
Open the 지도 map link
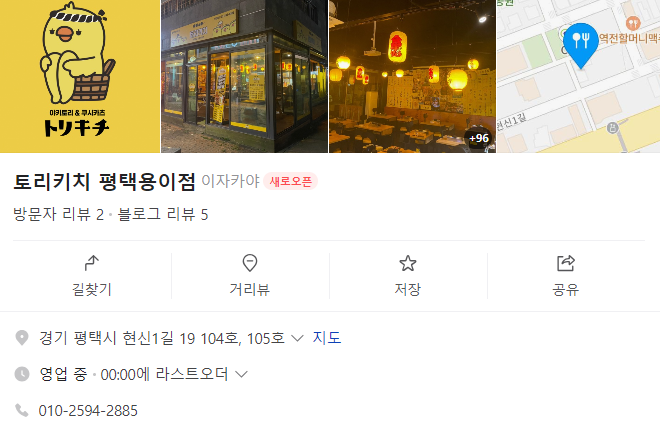coord(327,338)
